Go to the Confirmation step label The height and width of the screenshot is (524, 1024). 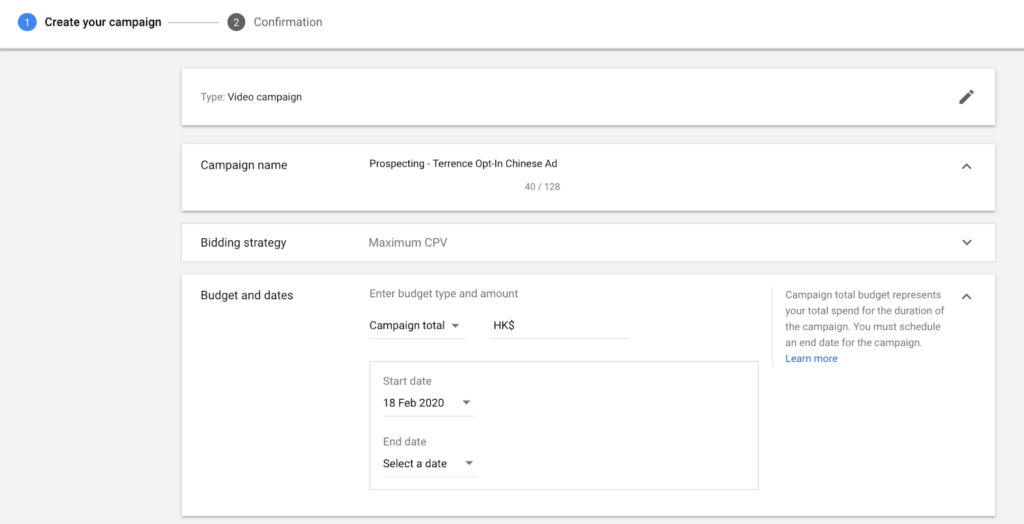coord(288,22)
